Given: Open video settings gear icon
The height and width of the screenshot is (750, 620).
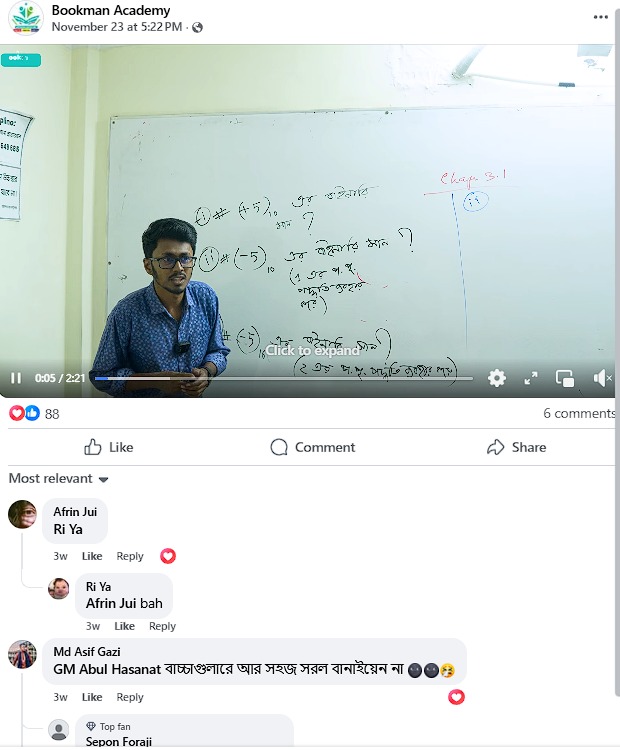Looking at the screenshot, I should point(497,378).
